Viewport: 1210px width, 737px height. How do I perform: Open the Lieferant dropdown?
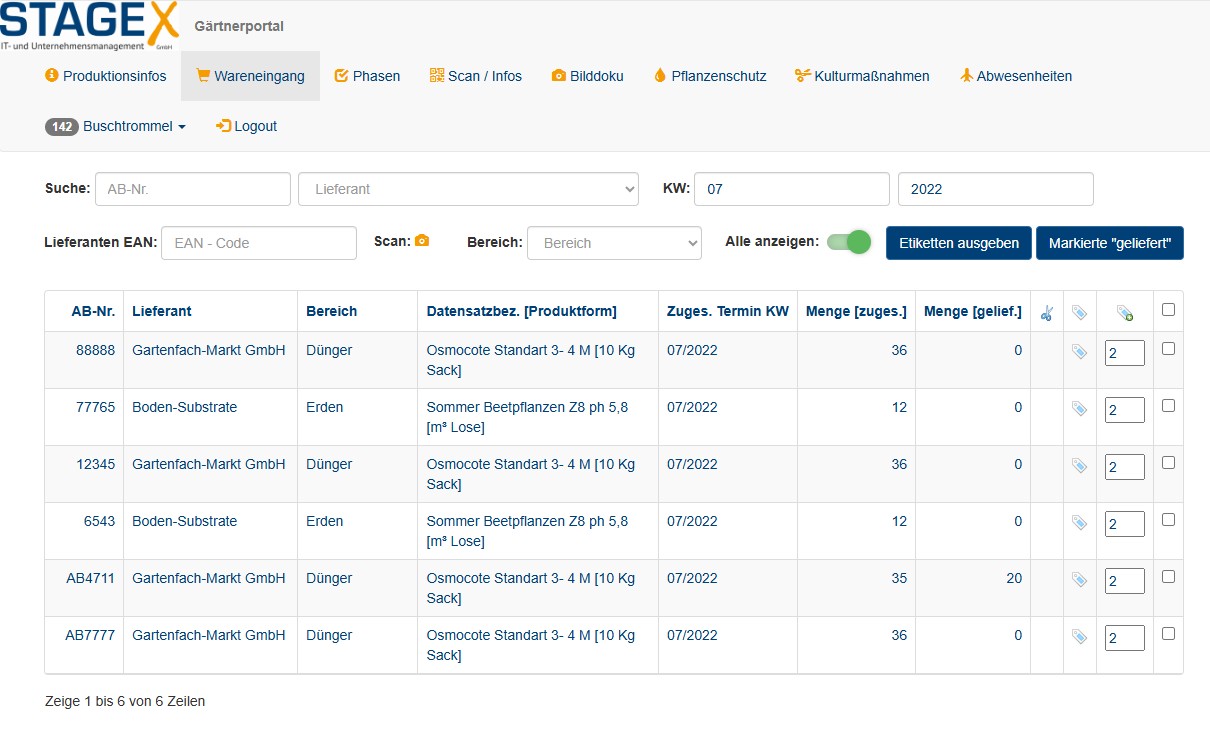pyautogui.click(x=468, y=189)
